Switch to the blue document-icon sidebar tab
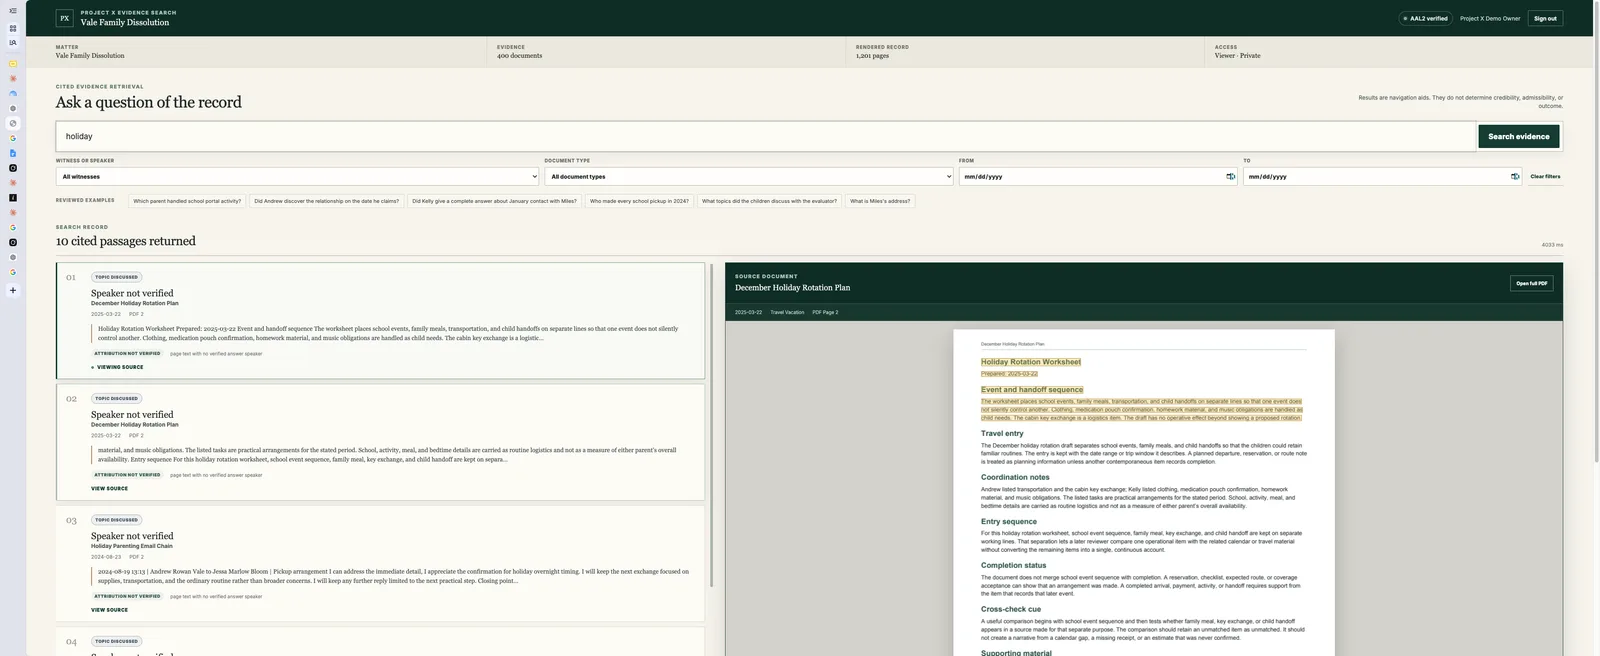 13,153
